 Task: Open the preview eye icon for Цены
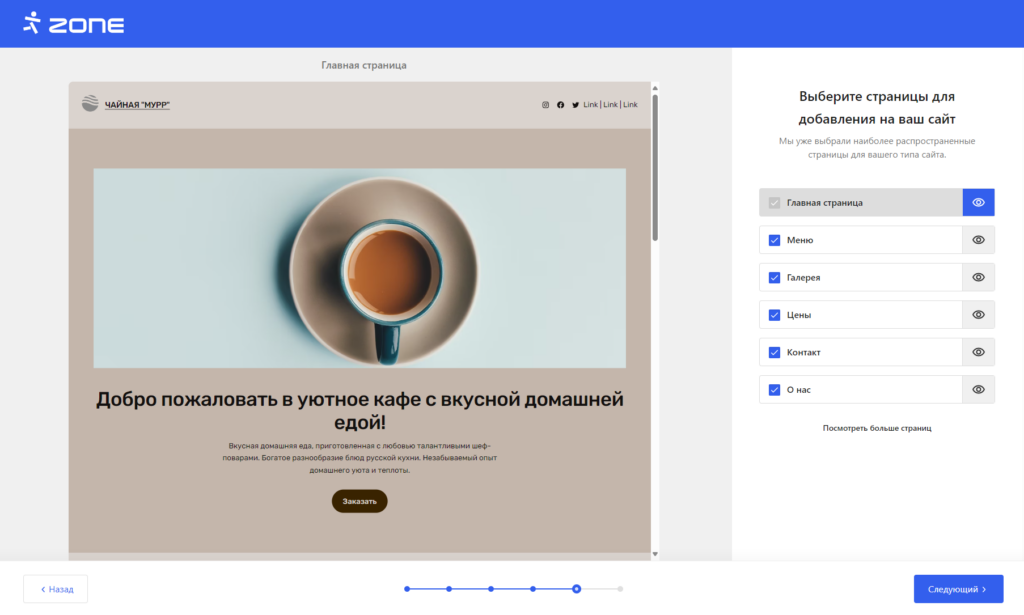click(978, 314)
